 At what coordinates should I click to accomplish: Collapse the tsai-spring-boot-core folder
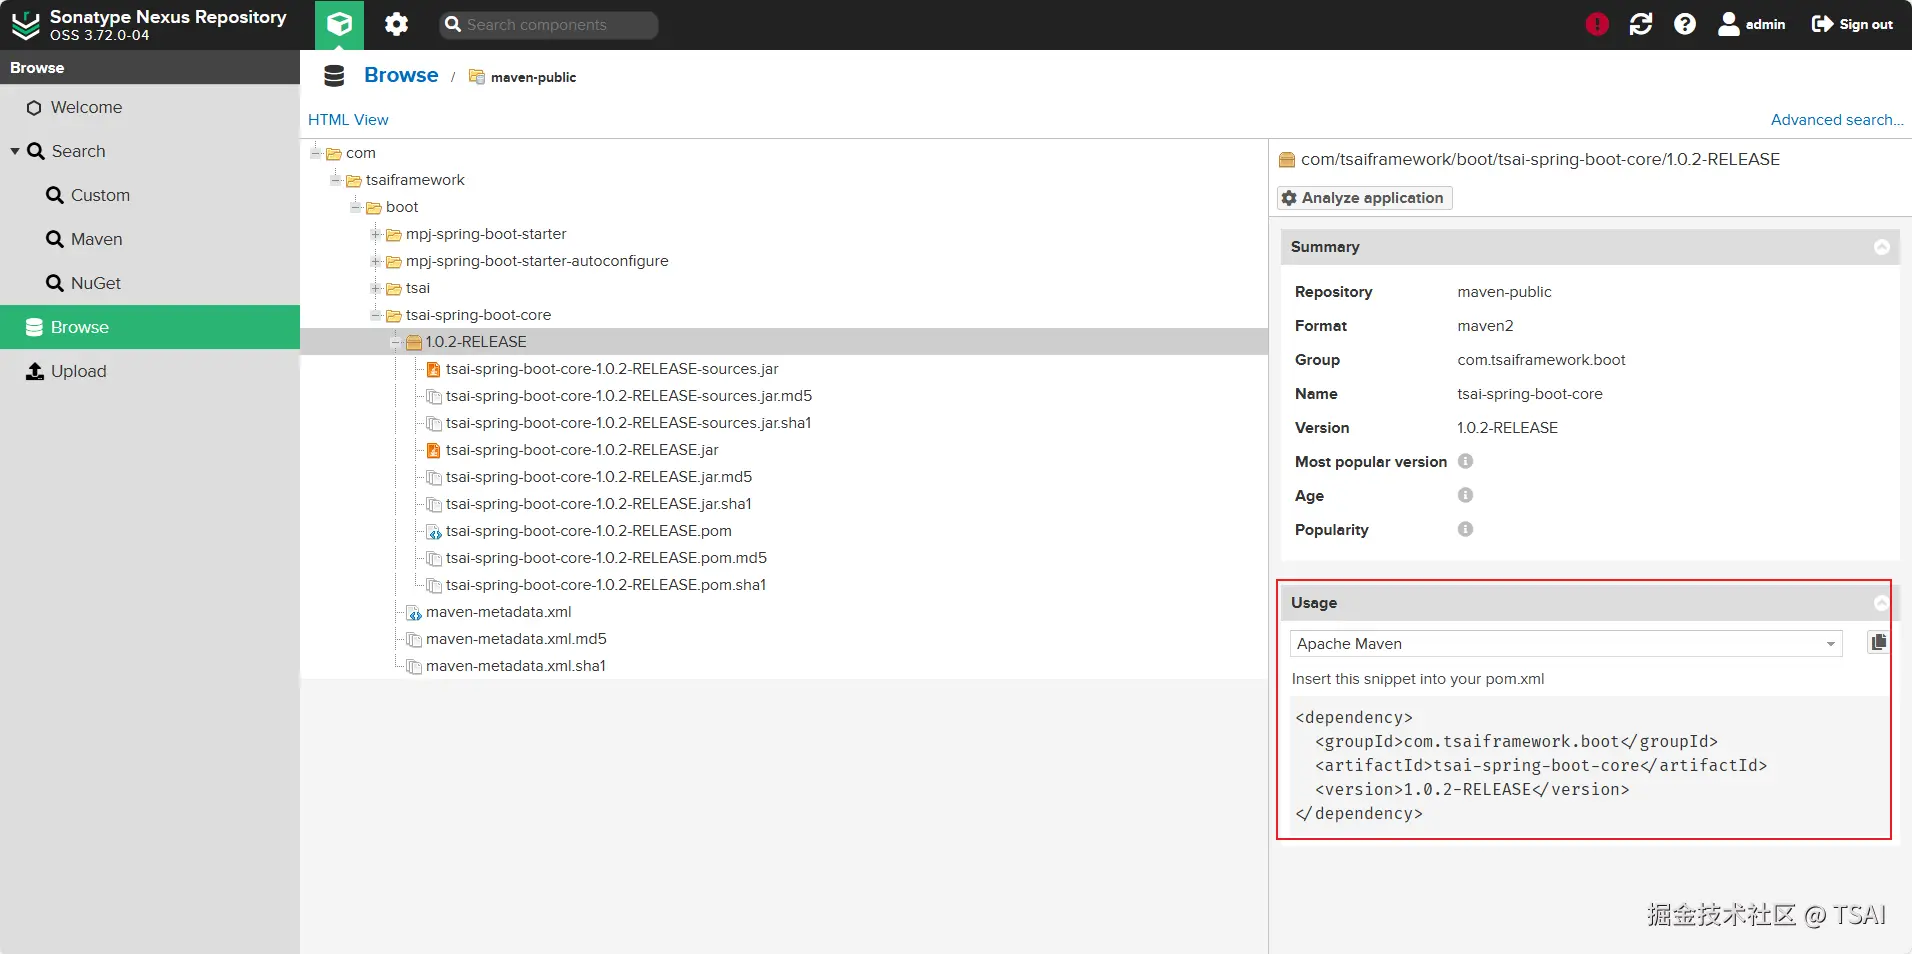[376, 315]
